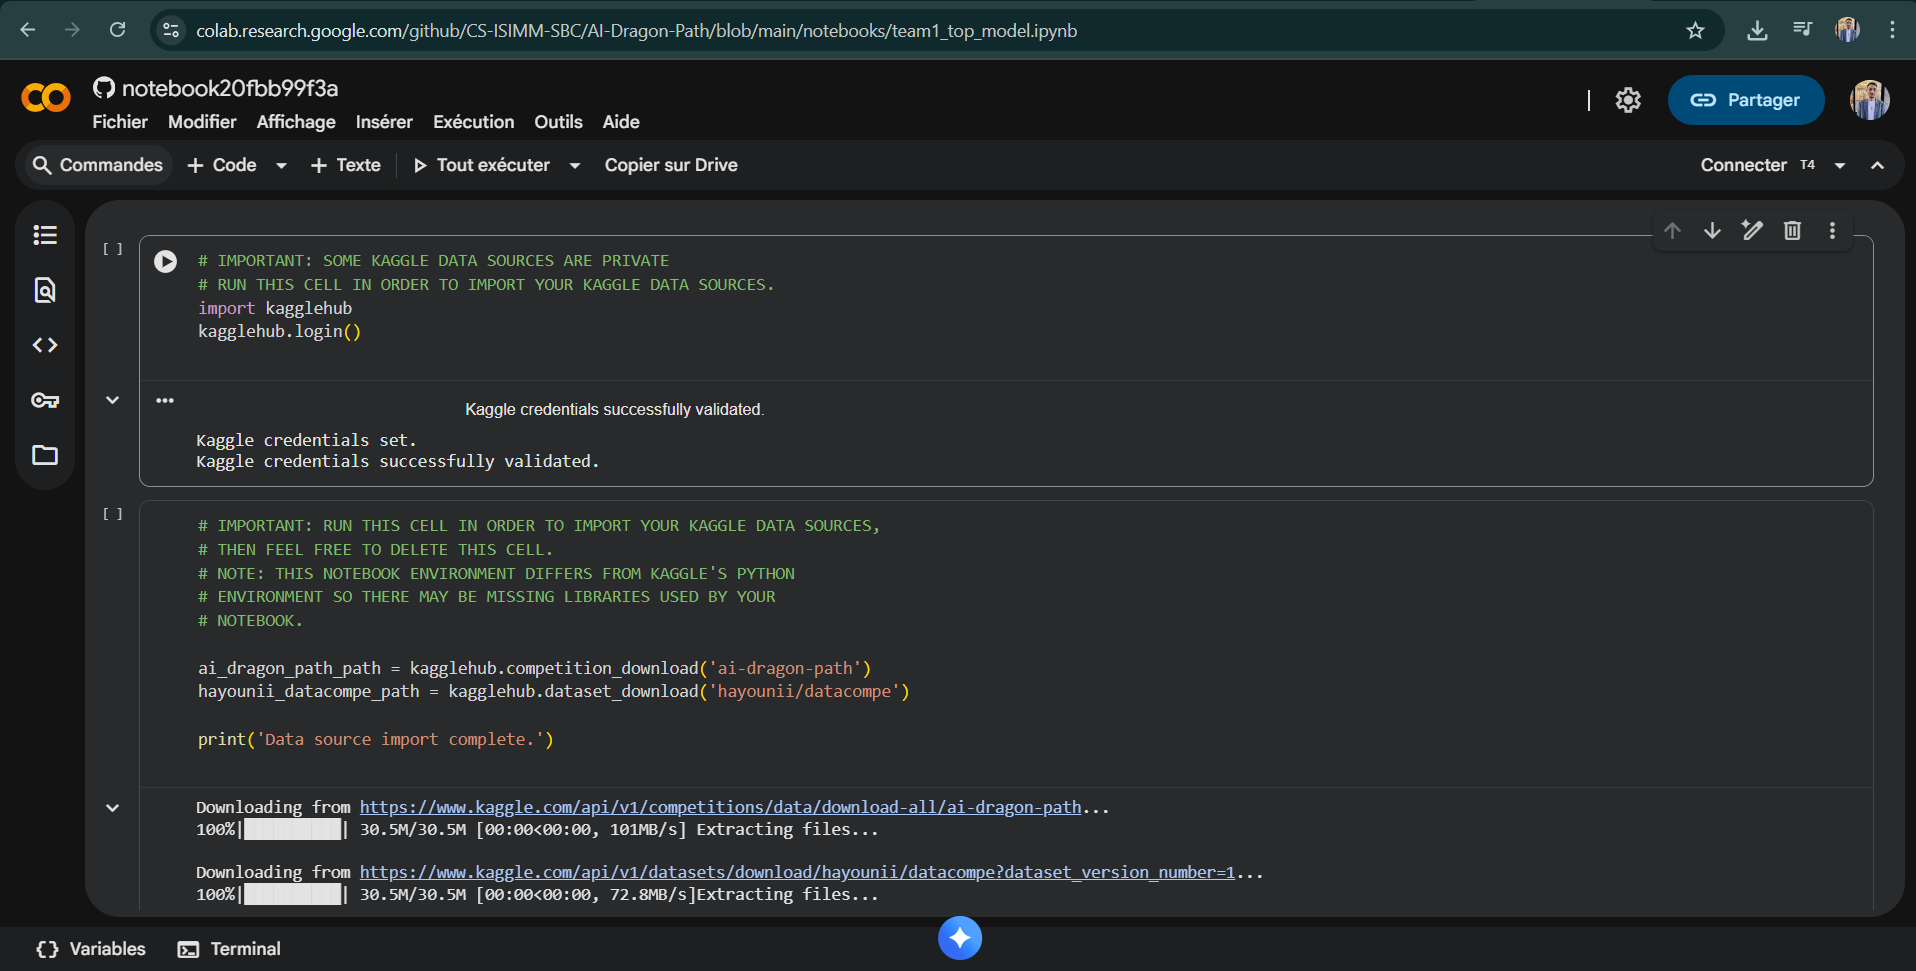Open the Insérer menu
The width and height of the screenshot is (1916, 971).
[x=384, y=122]
